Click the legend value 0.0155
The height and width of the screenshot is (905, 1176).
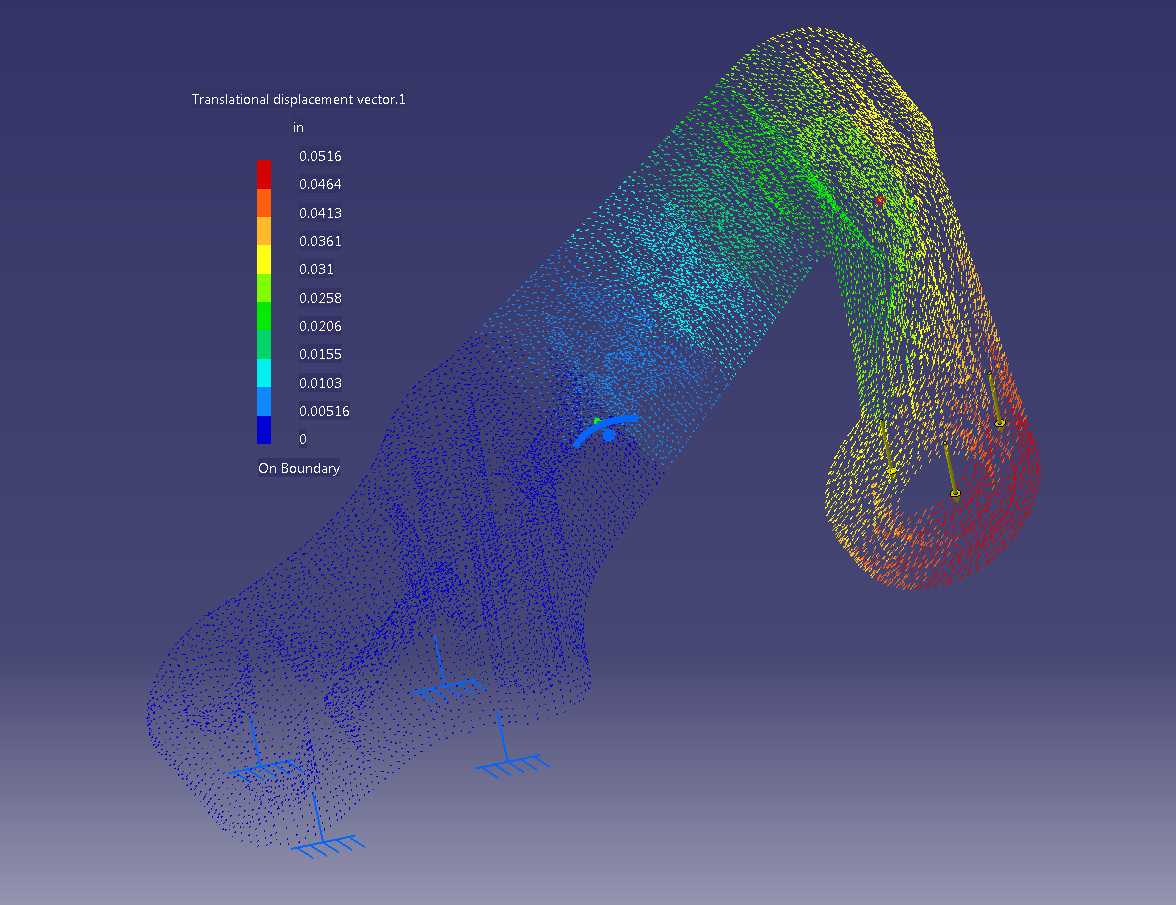point(320,354)
